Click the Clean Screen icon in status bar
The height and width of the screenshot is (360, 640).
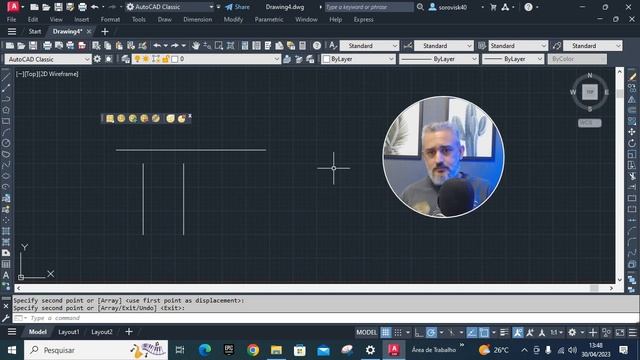[x=620, y=333]
